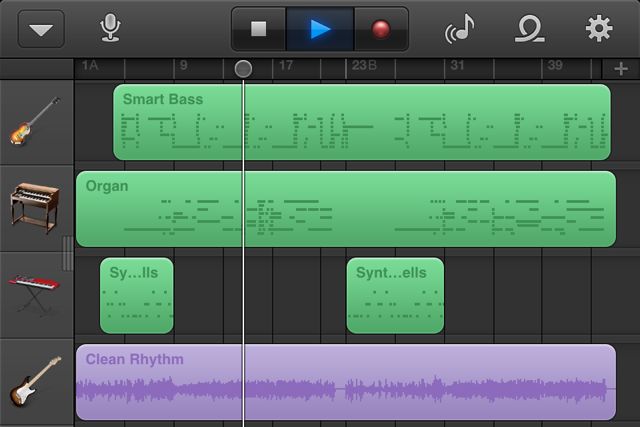Screen dimensions: 640x427
Task: Start recording with the red record button
Action: click(381, 29)
